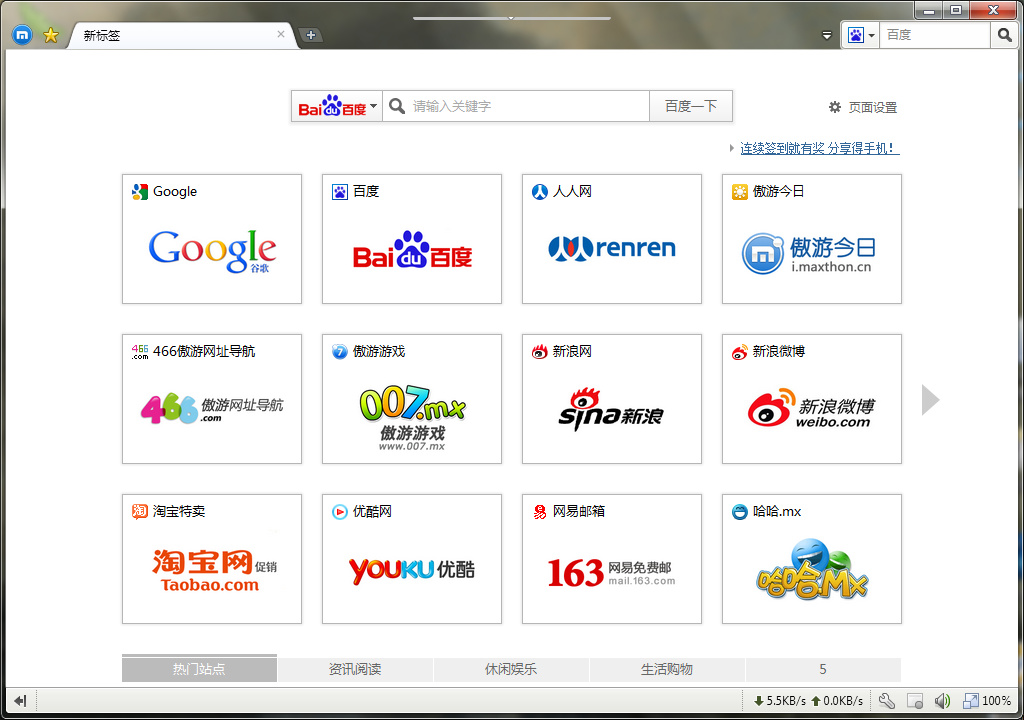
Task: Close the 新标签 tab
Action: click(281, 34)
